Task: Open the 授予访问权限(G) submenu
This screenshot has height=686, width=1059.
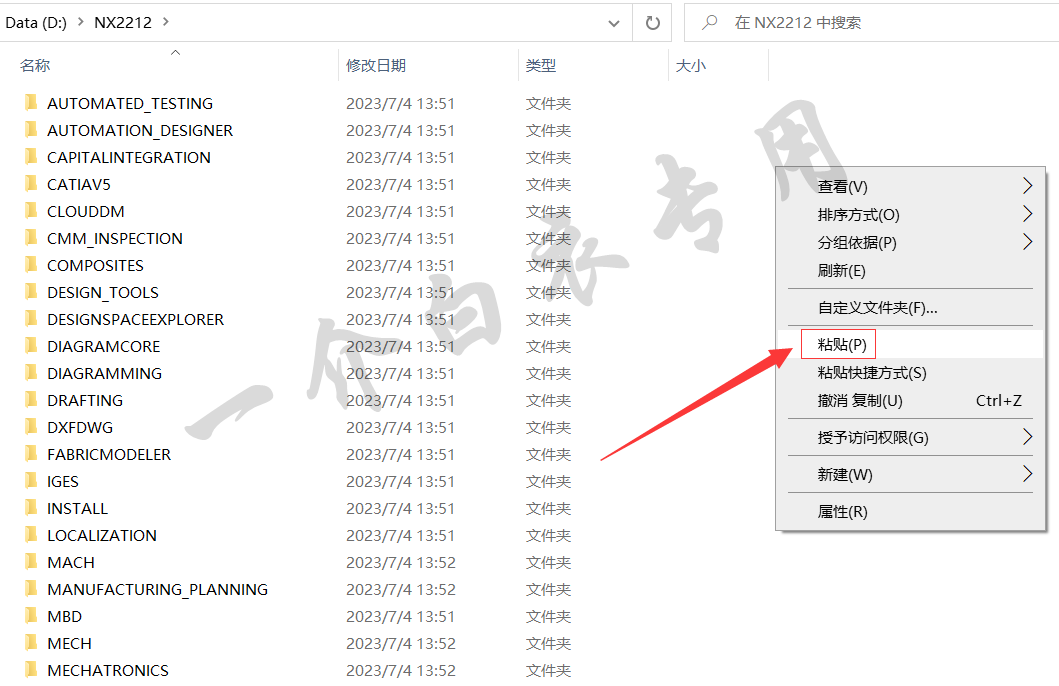Action: click(910, 438)
